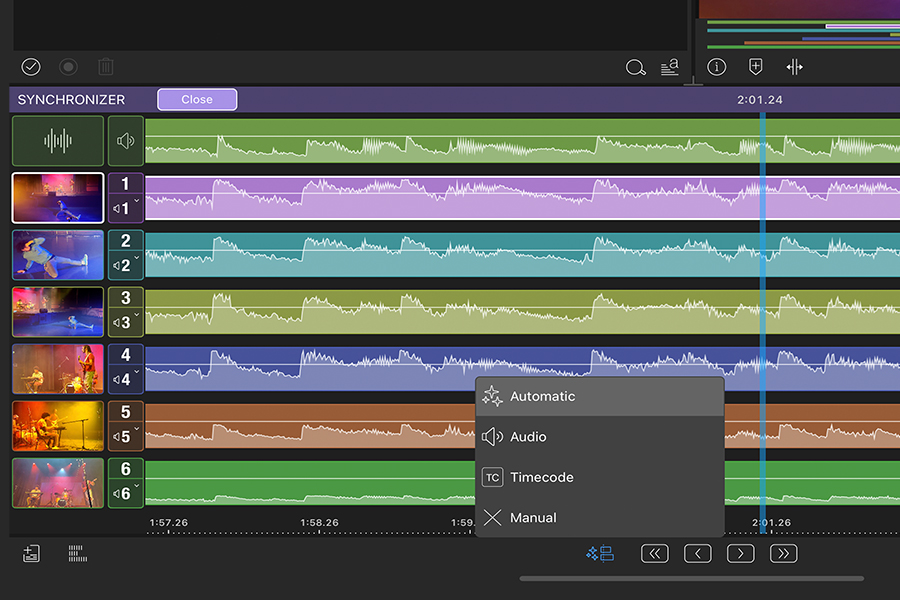Viewport: 900px width, 600px height.
Task: Click the info inspector icon
Action: [x=716, y=67]
